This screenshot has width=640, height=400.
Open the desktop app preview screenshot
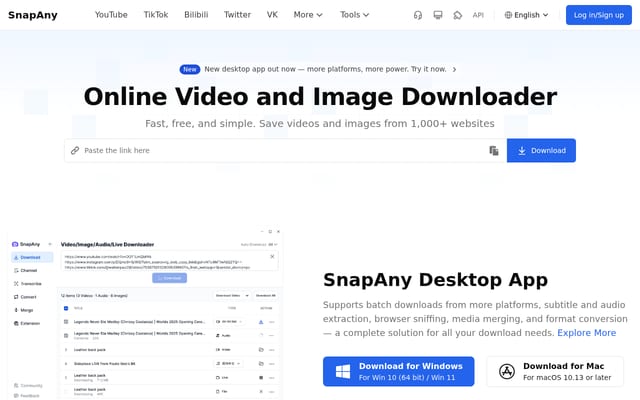point(145,313)
